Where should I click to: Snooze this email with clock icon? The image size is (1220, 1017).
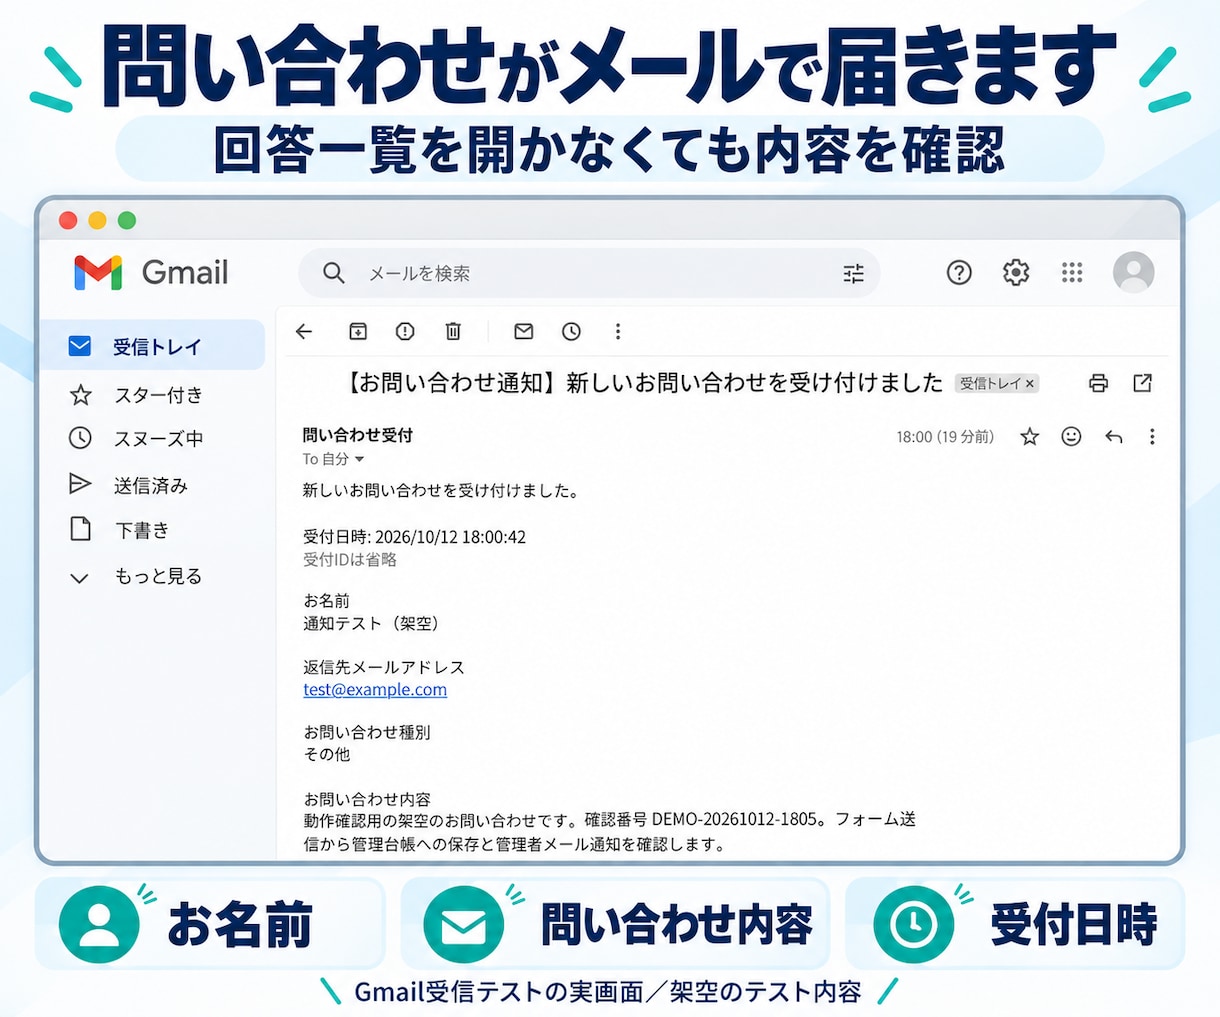(x=571, y=331)
